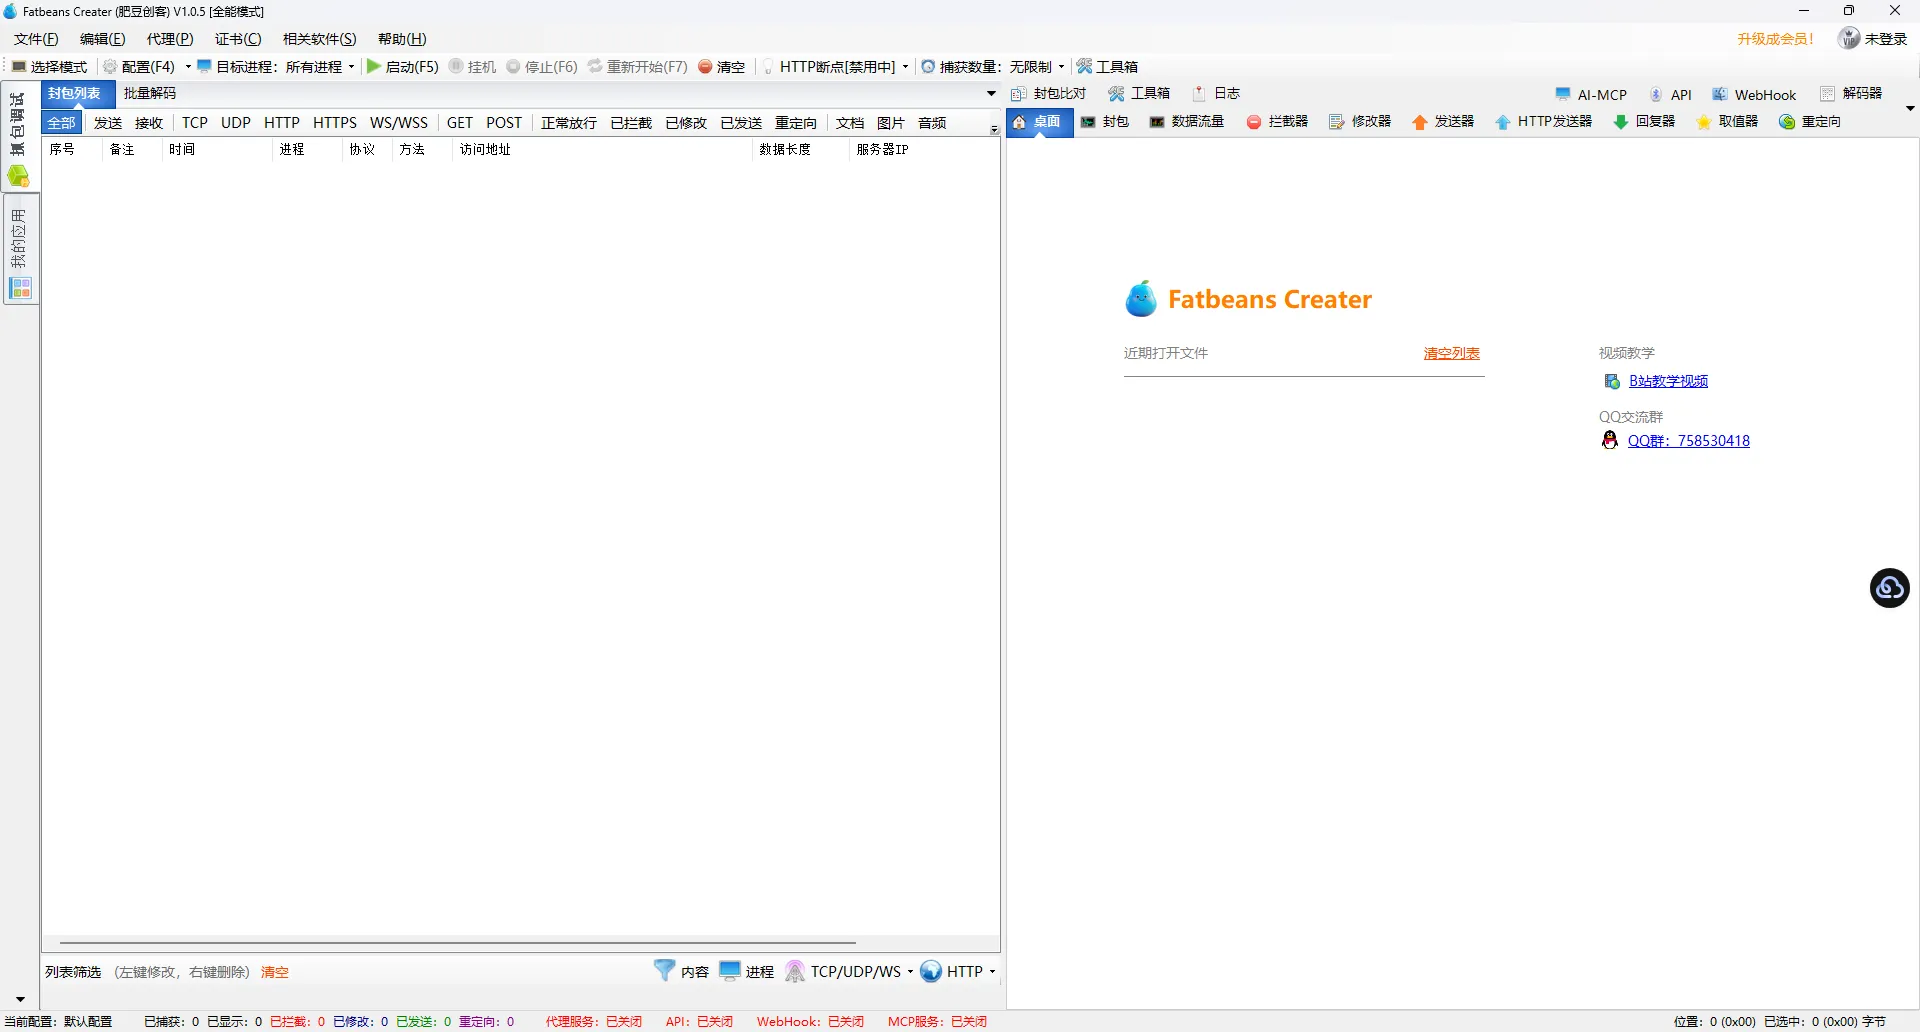Click 停止(F6) to stop capture
The image size is (1920, 1032).
pyautogui.click(x=541, y=67)
